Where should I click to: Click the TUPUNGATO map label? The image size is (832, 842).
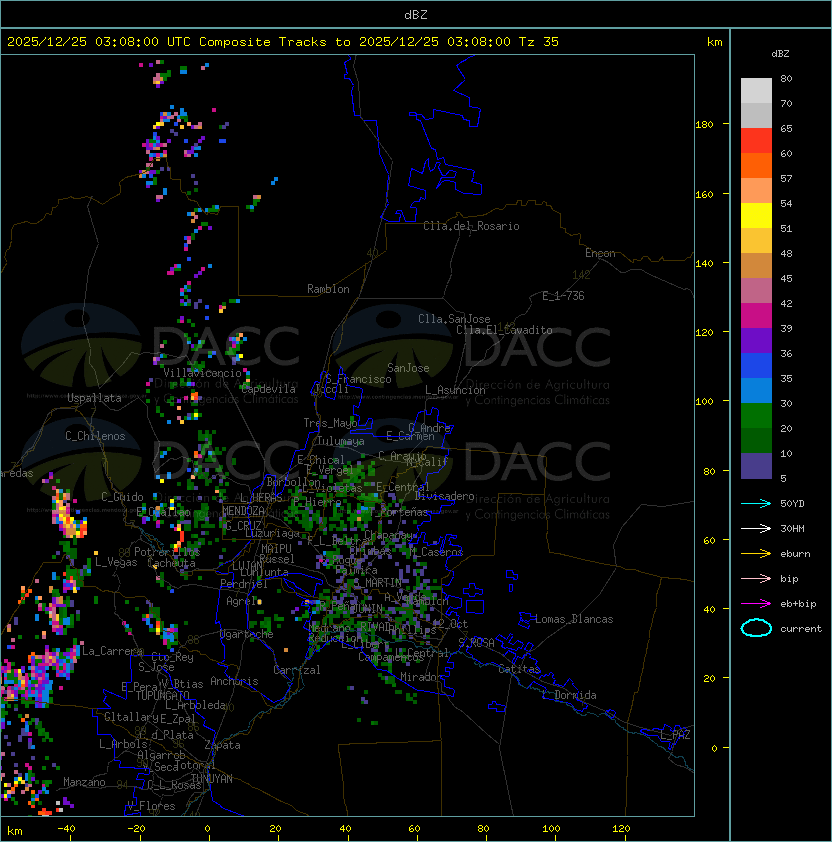162,695
